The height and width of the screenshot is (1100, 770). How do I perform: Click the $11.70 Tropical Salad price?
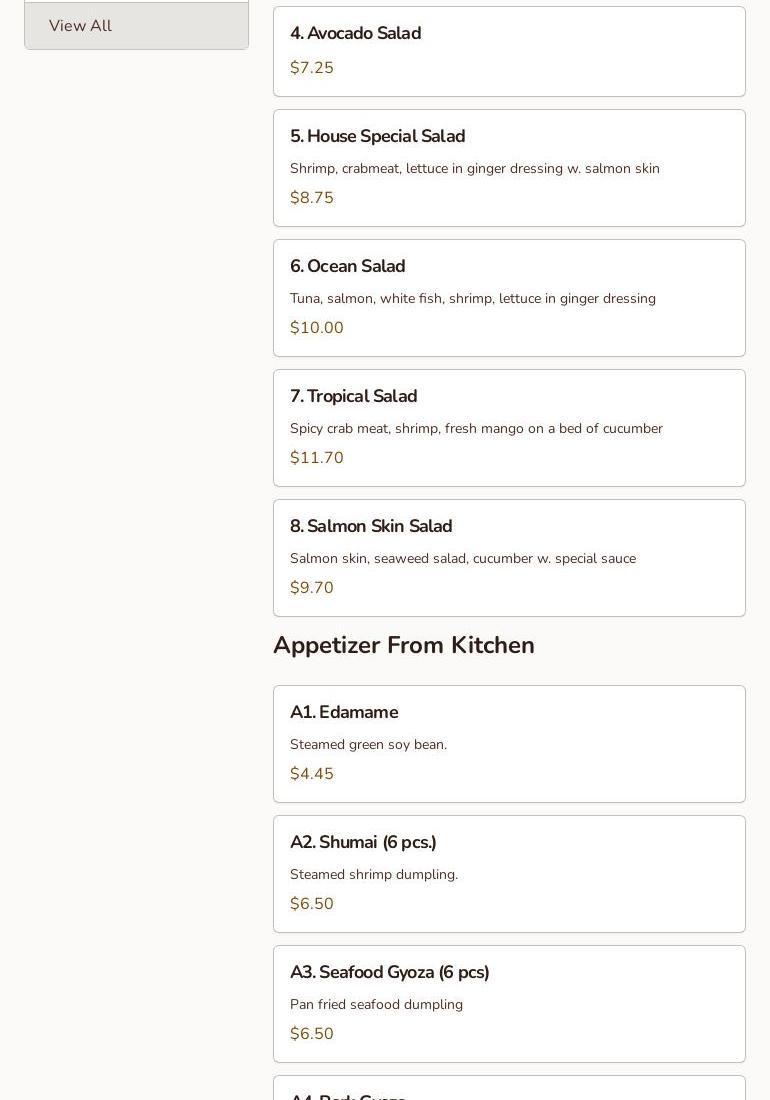tap(317, 458)
